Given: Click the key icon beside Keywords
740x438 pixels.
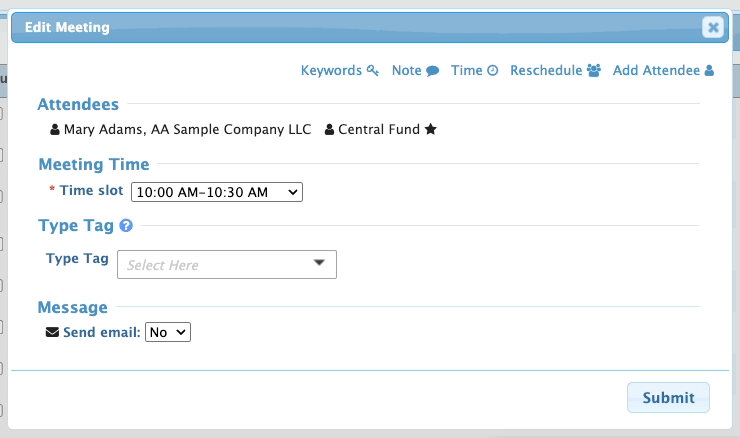Looking at the screenshot, I should click(373, 71).
